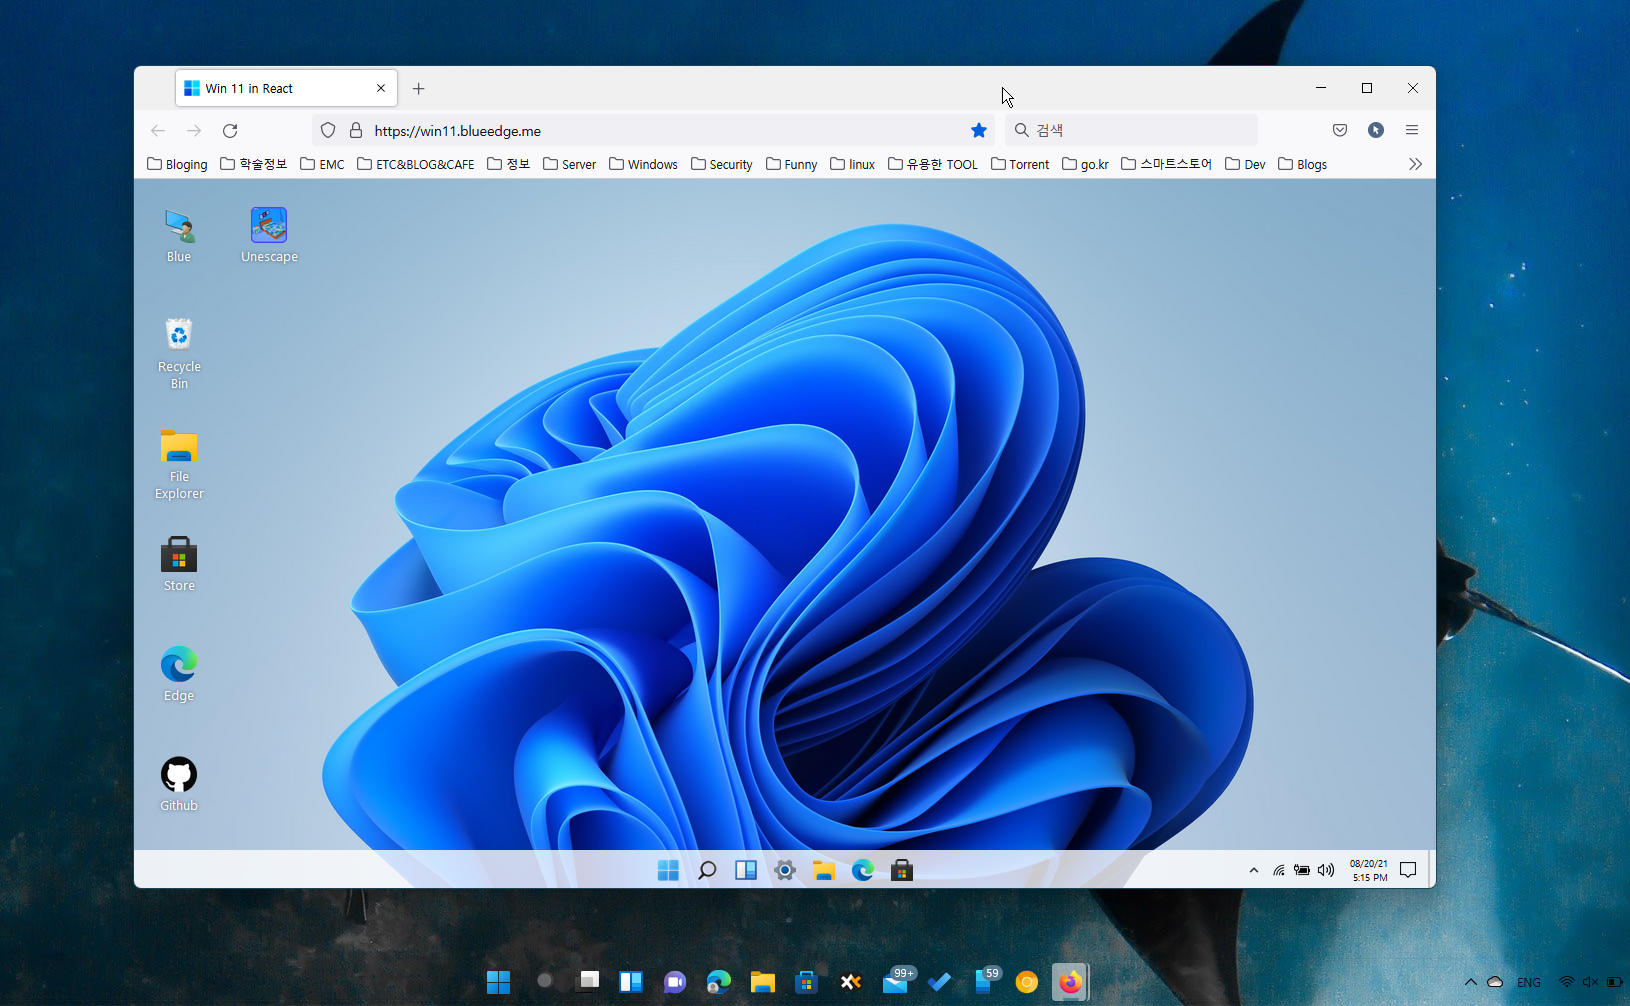Open Store from web taskbar
This screenshot has width=1630, height=1006.
(902, 870)
